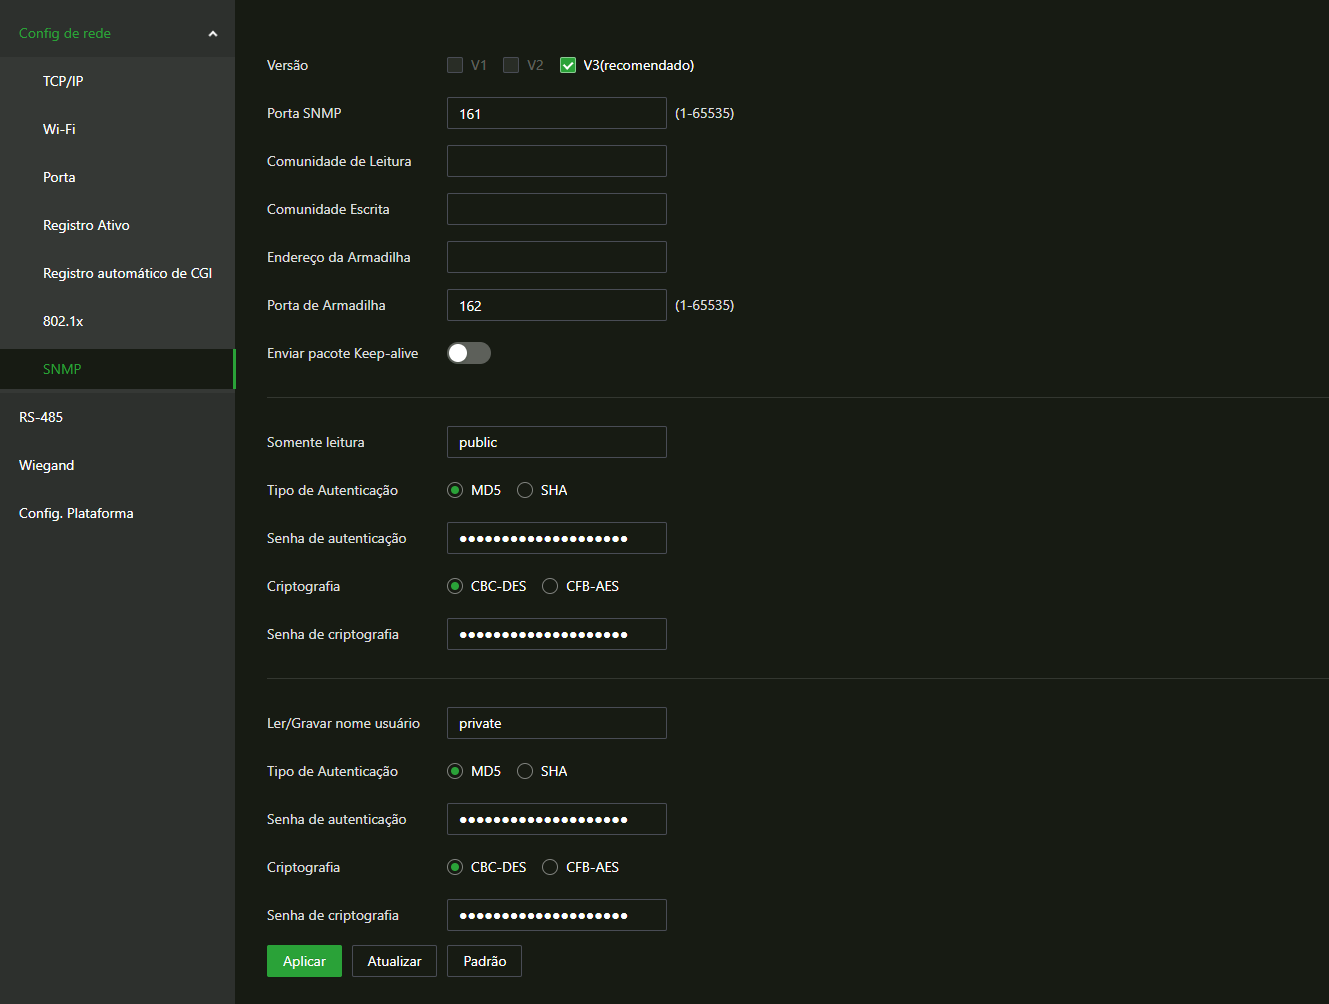
Task: Go to Wi-Fi network settings
Action: [x=59, y=129]
